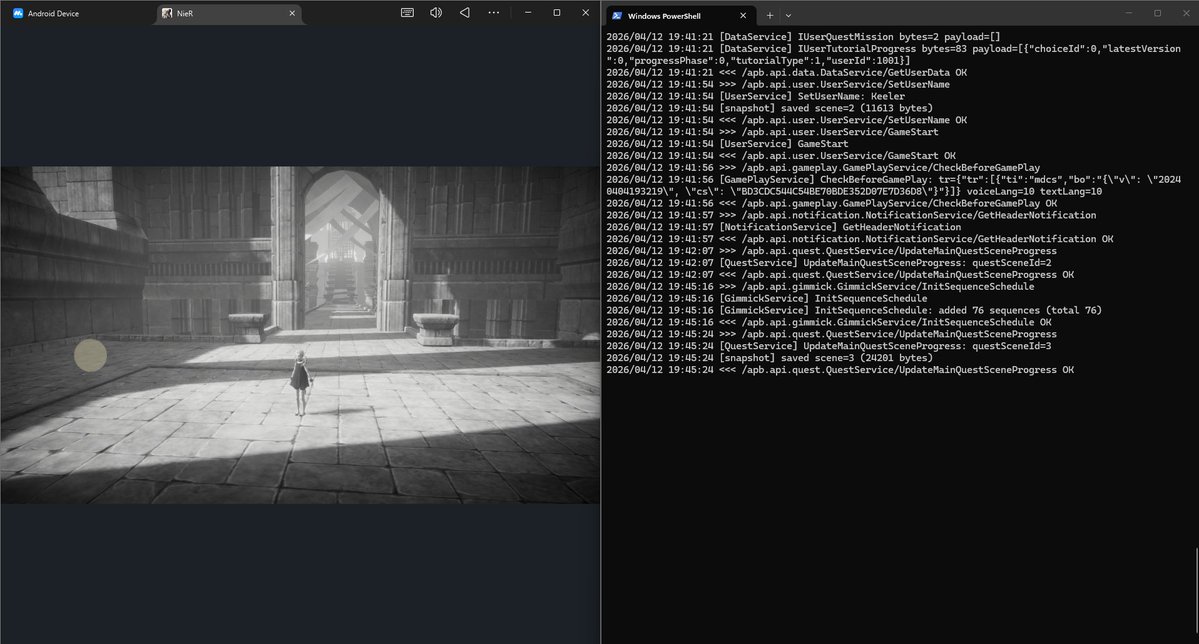Open the three-dots more menu in emulator

click(x=494, y=12)
